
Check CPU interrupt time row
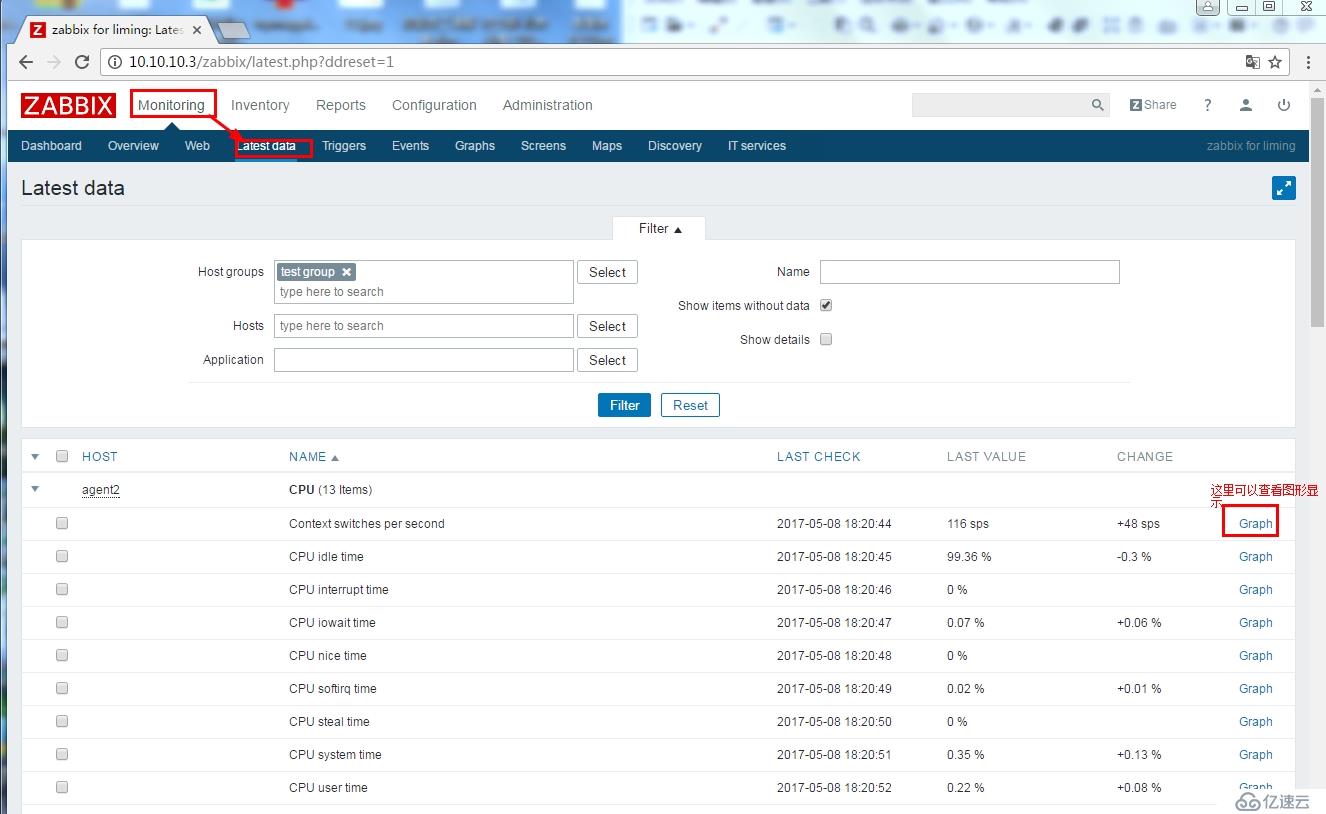tap(62, 589)
